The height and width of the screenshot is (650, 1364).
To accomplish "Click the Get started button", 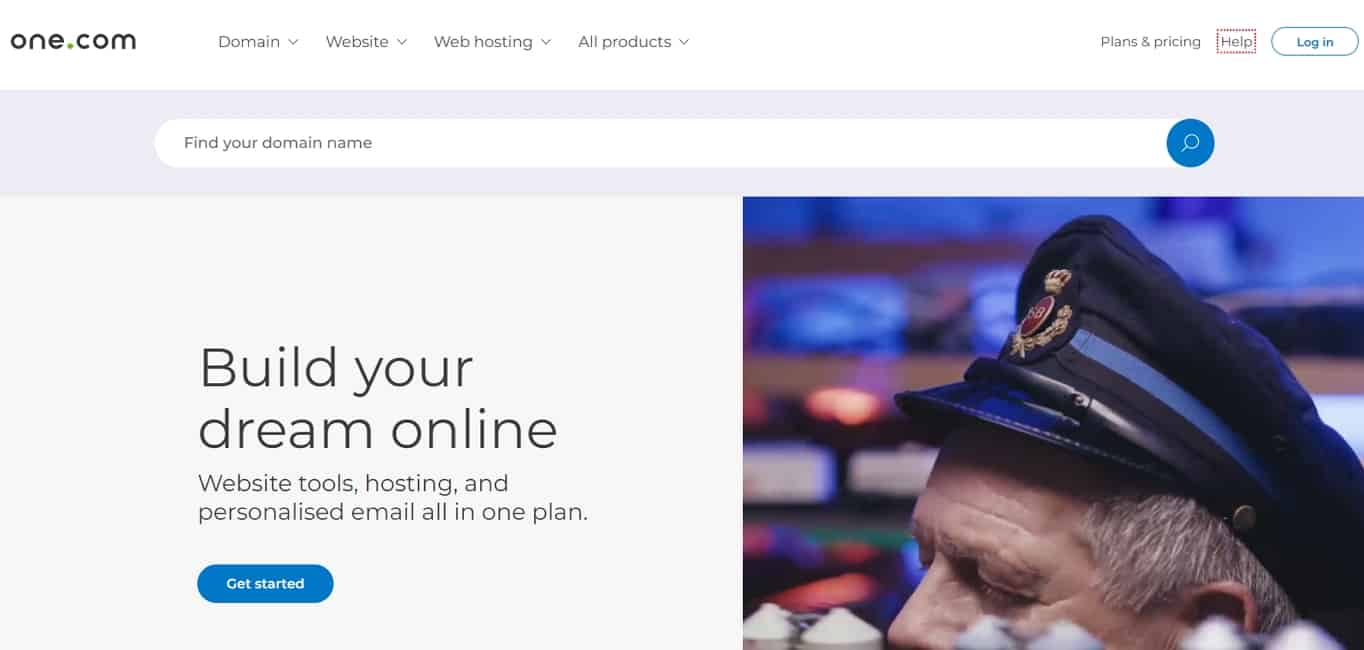I will [x=265, y=584].
